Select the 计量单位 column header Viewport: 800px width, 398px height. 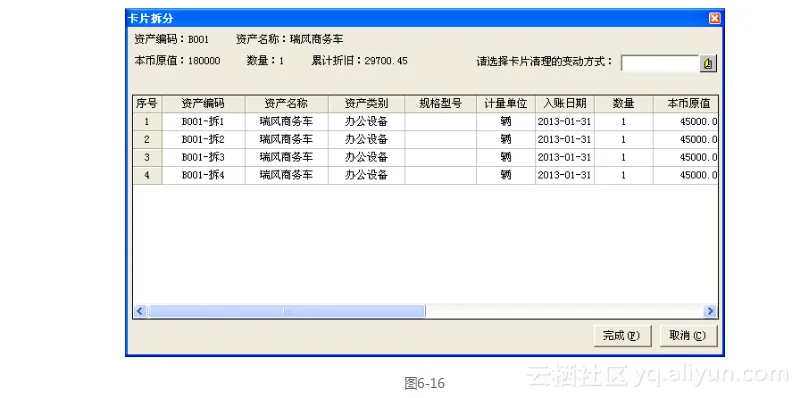click(506, 104)
